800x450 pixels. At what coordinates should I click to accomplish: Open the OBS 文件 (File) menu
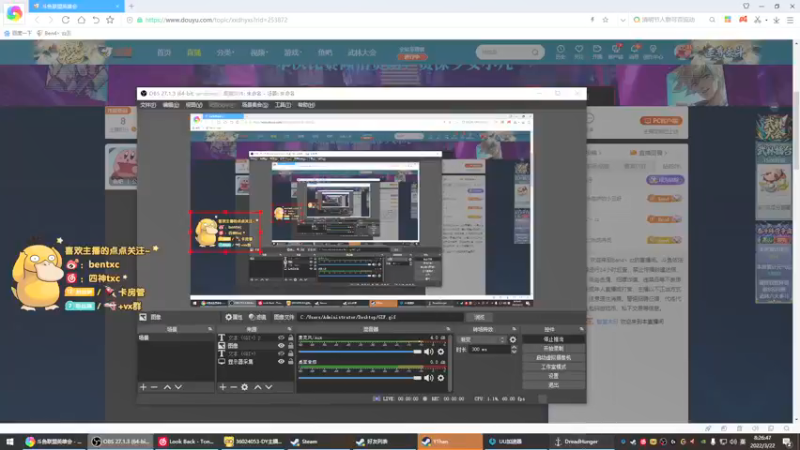(147, 105)
